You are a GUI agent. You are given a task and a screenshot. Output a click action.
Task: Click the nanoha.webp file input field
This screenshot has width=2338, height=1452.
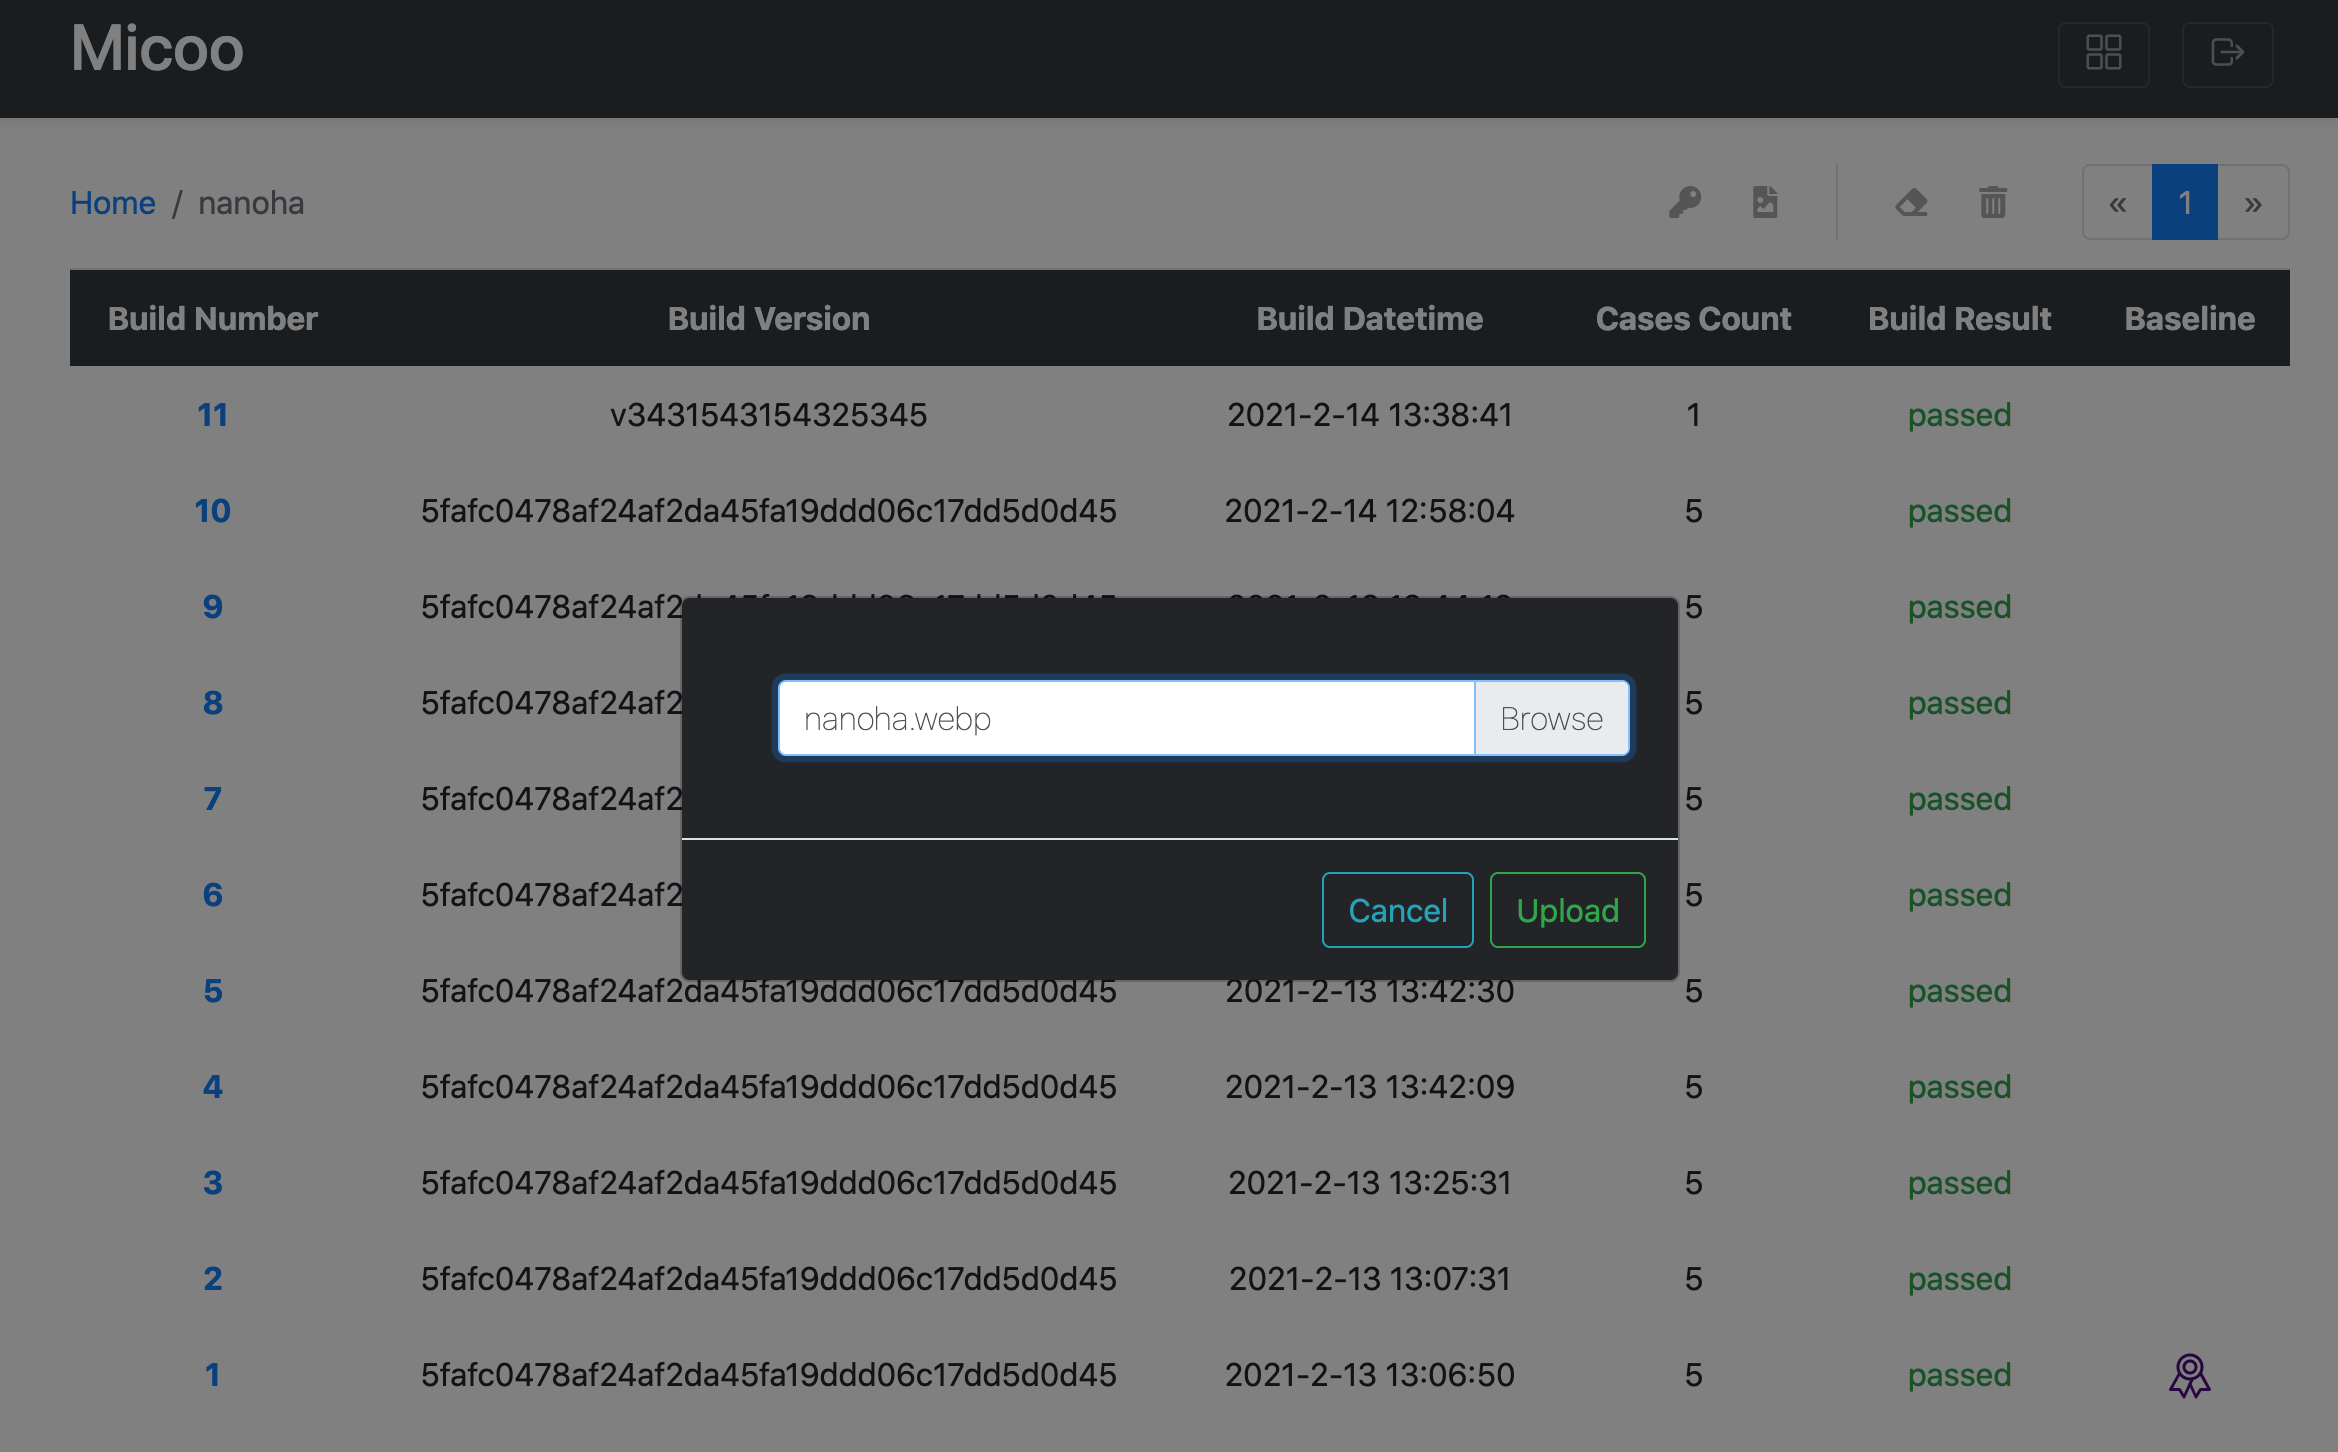[1126, 719]
